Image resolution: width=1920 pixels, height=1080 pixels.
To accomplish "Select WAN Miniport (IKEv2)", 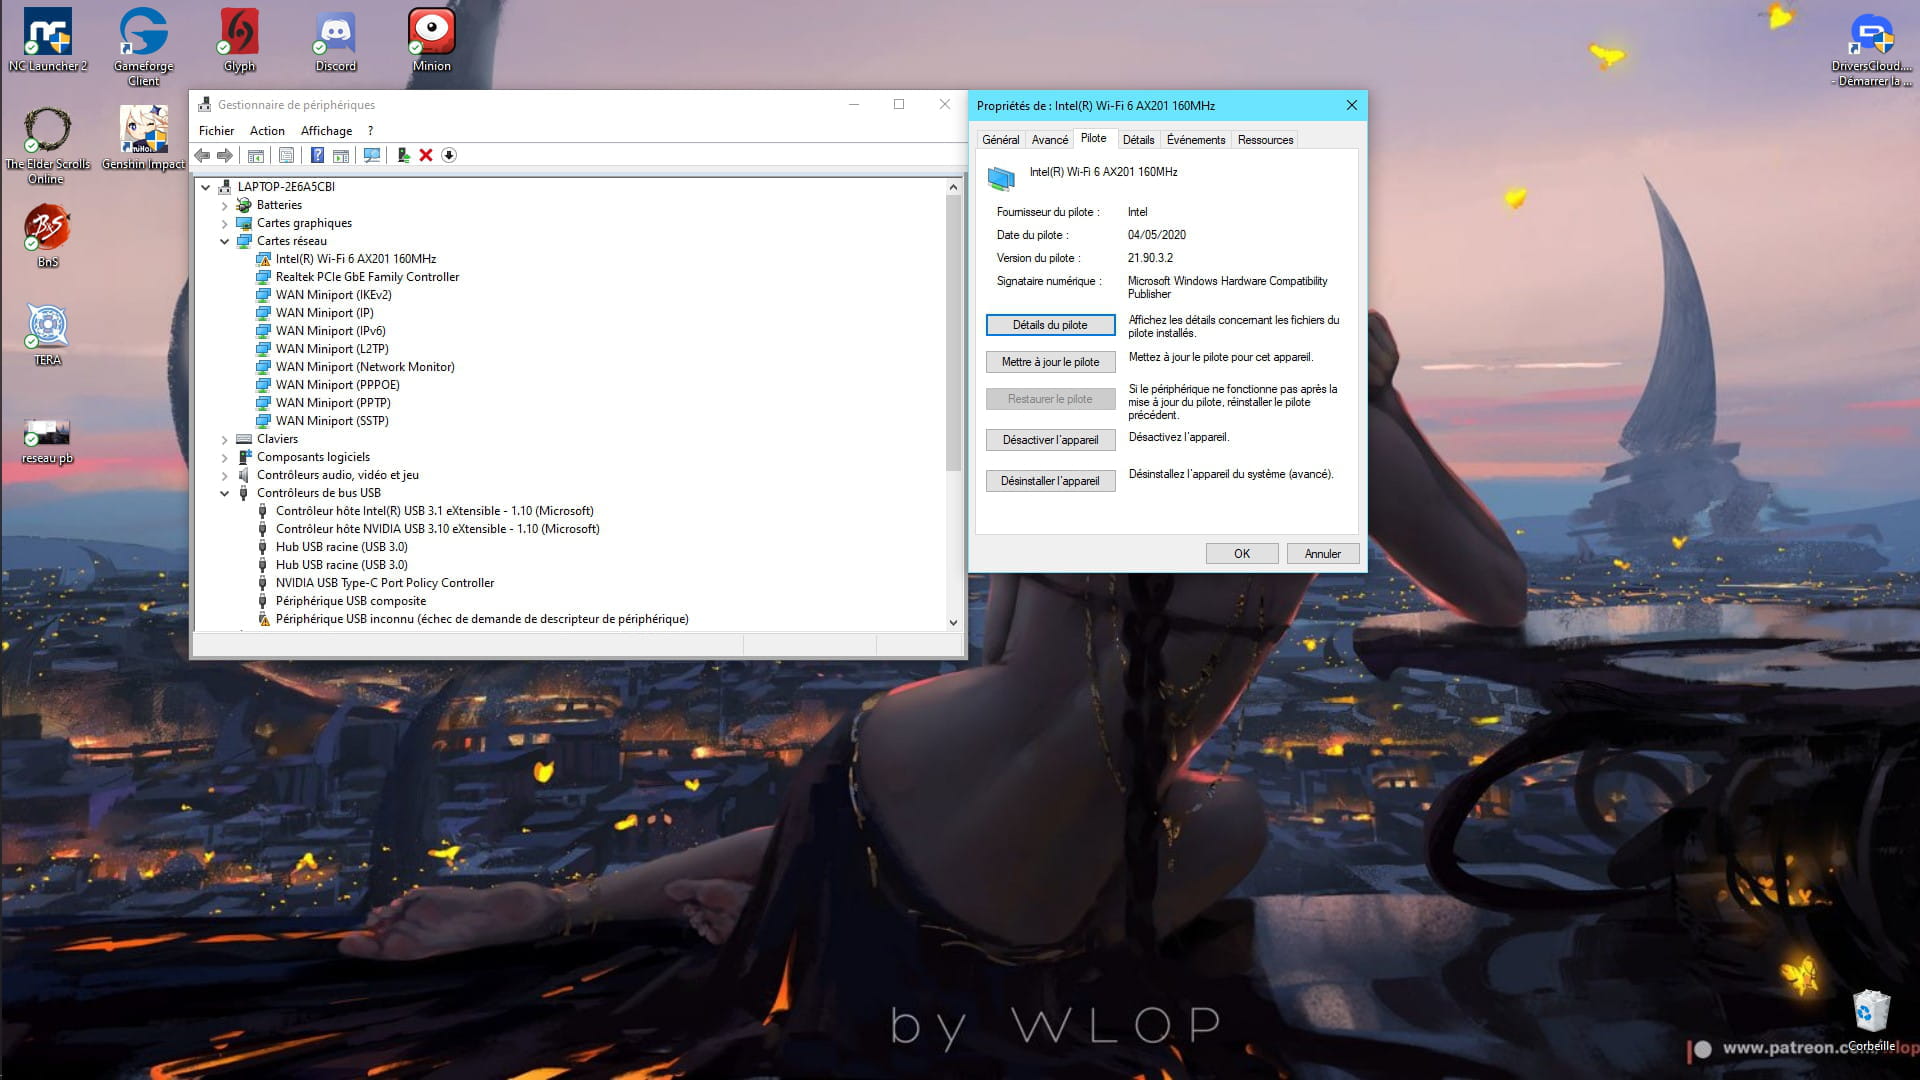I will 333,295.
